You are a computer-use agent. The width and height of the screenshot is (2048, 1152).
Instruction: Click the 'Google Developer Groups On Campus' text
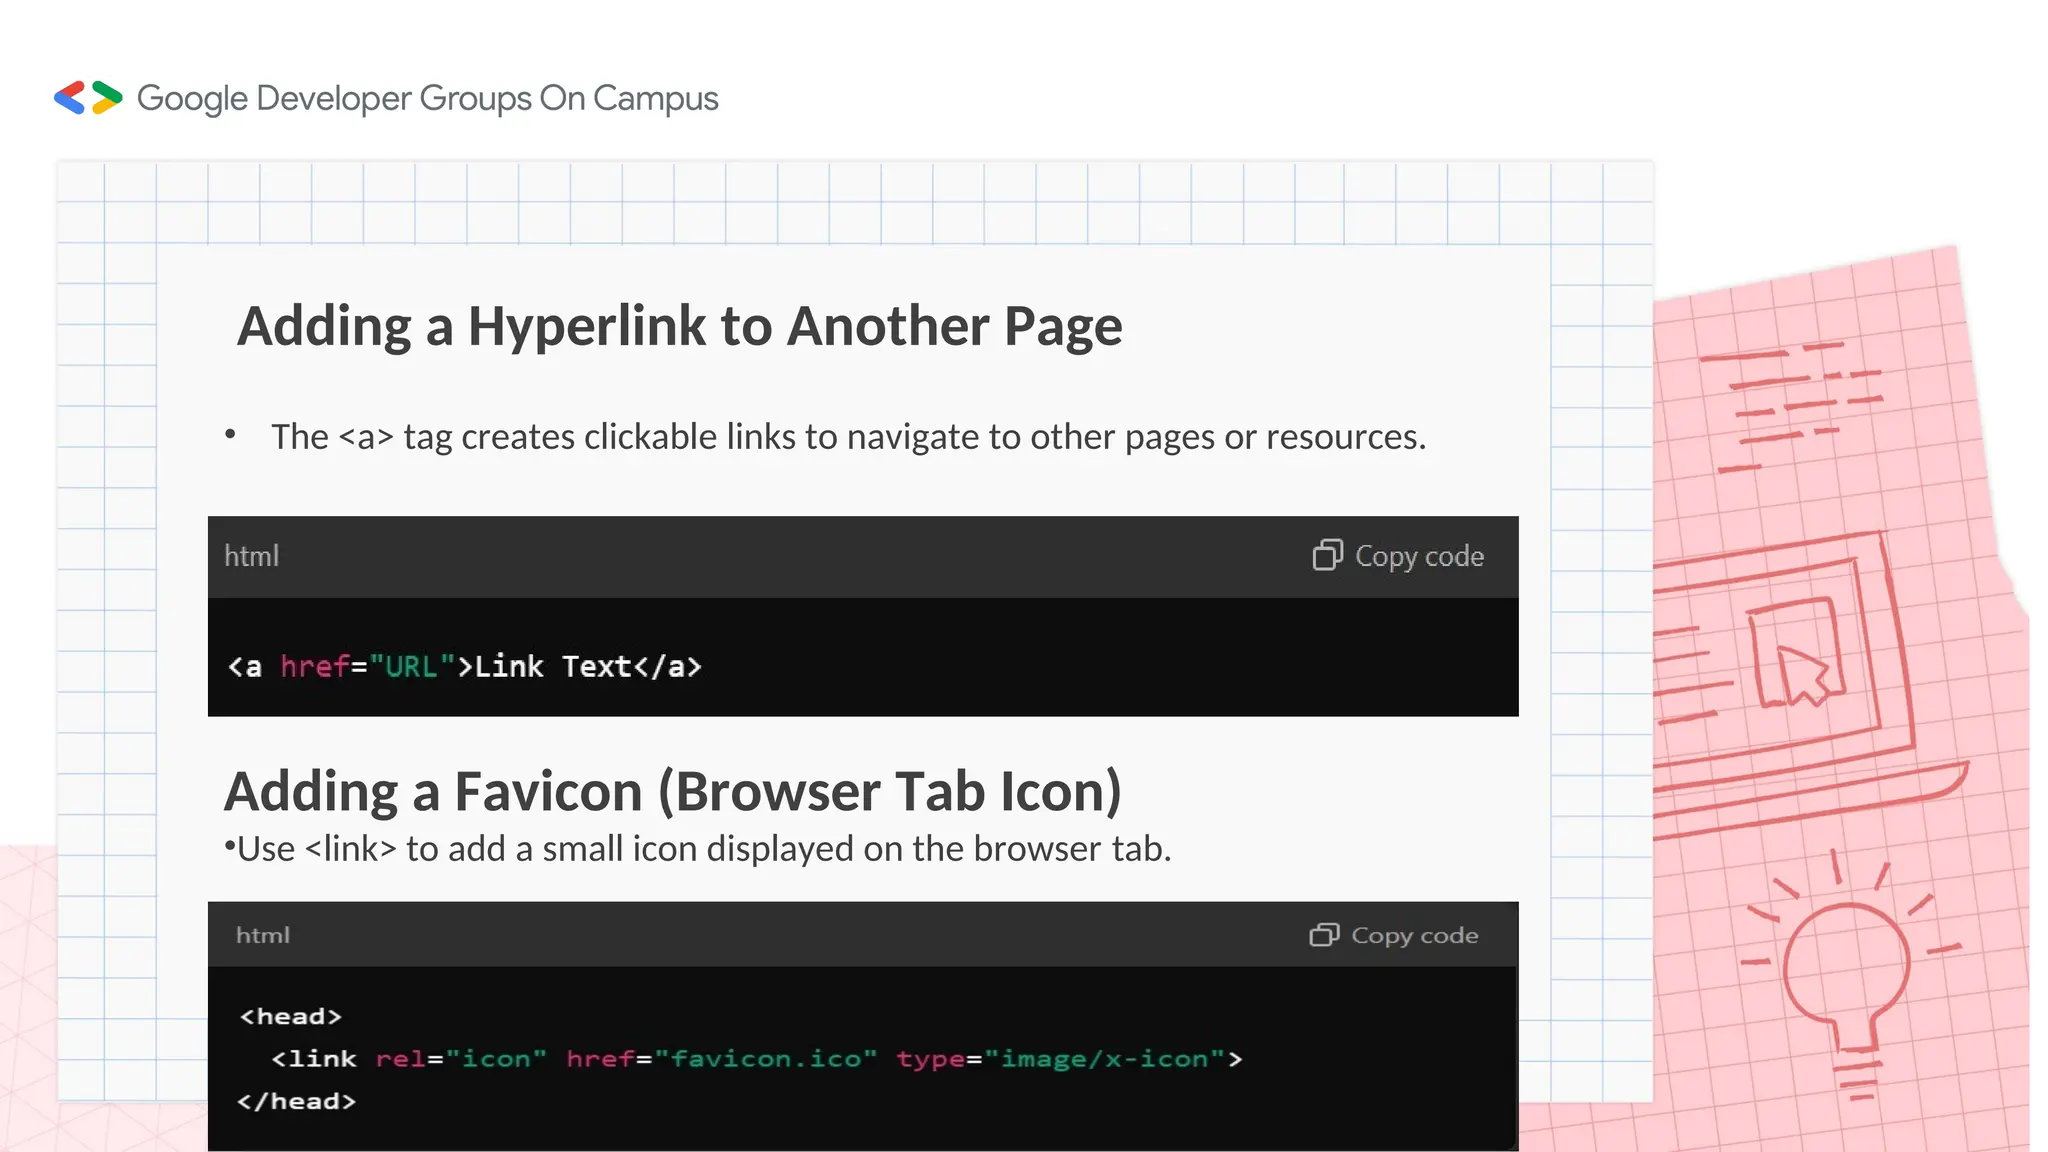[427, 98]
